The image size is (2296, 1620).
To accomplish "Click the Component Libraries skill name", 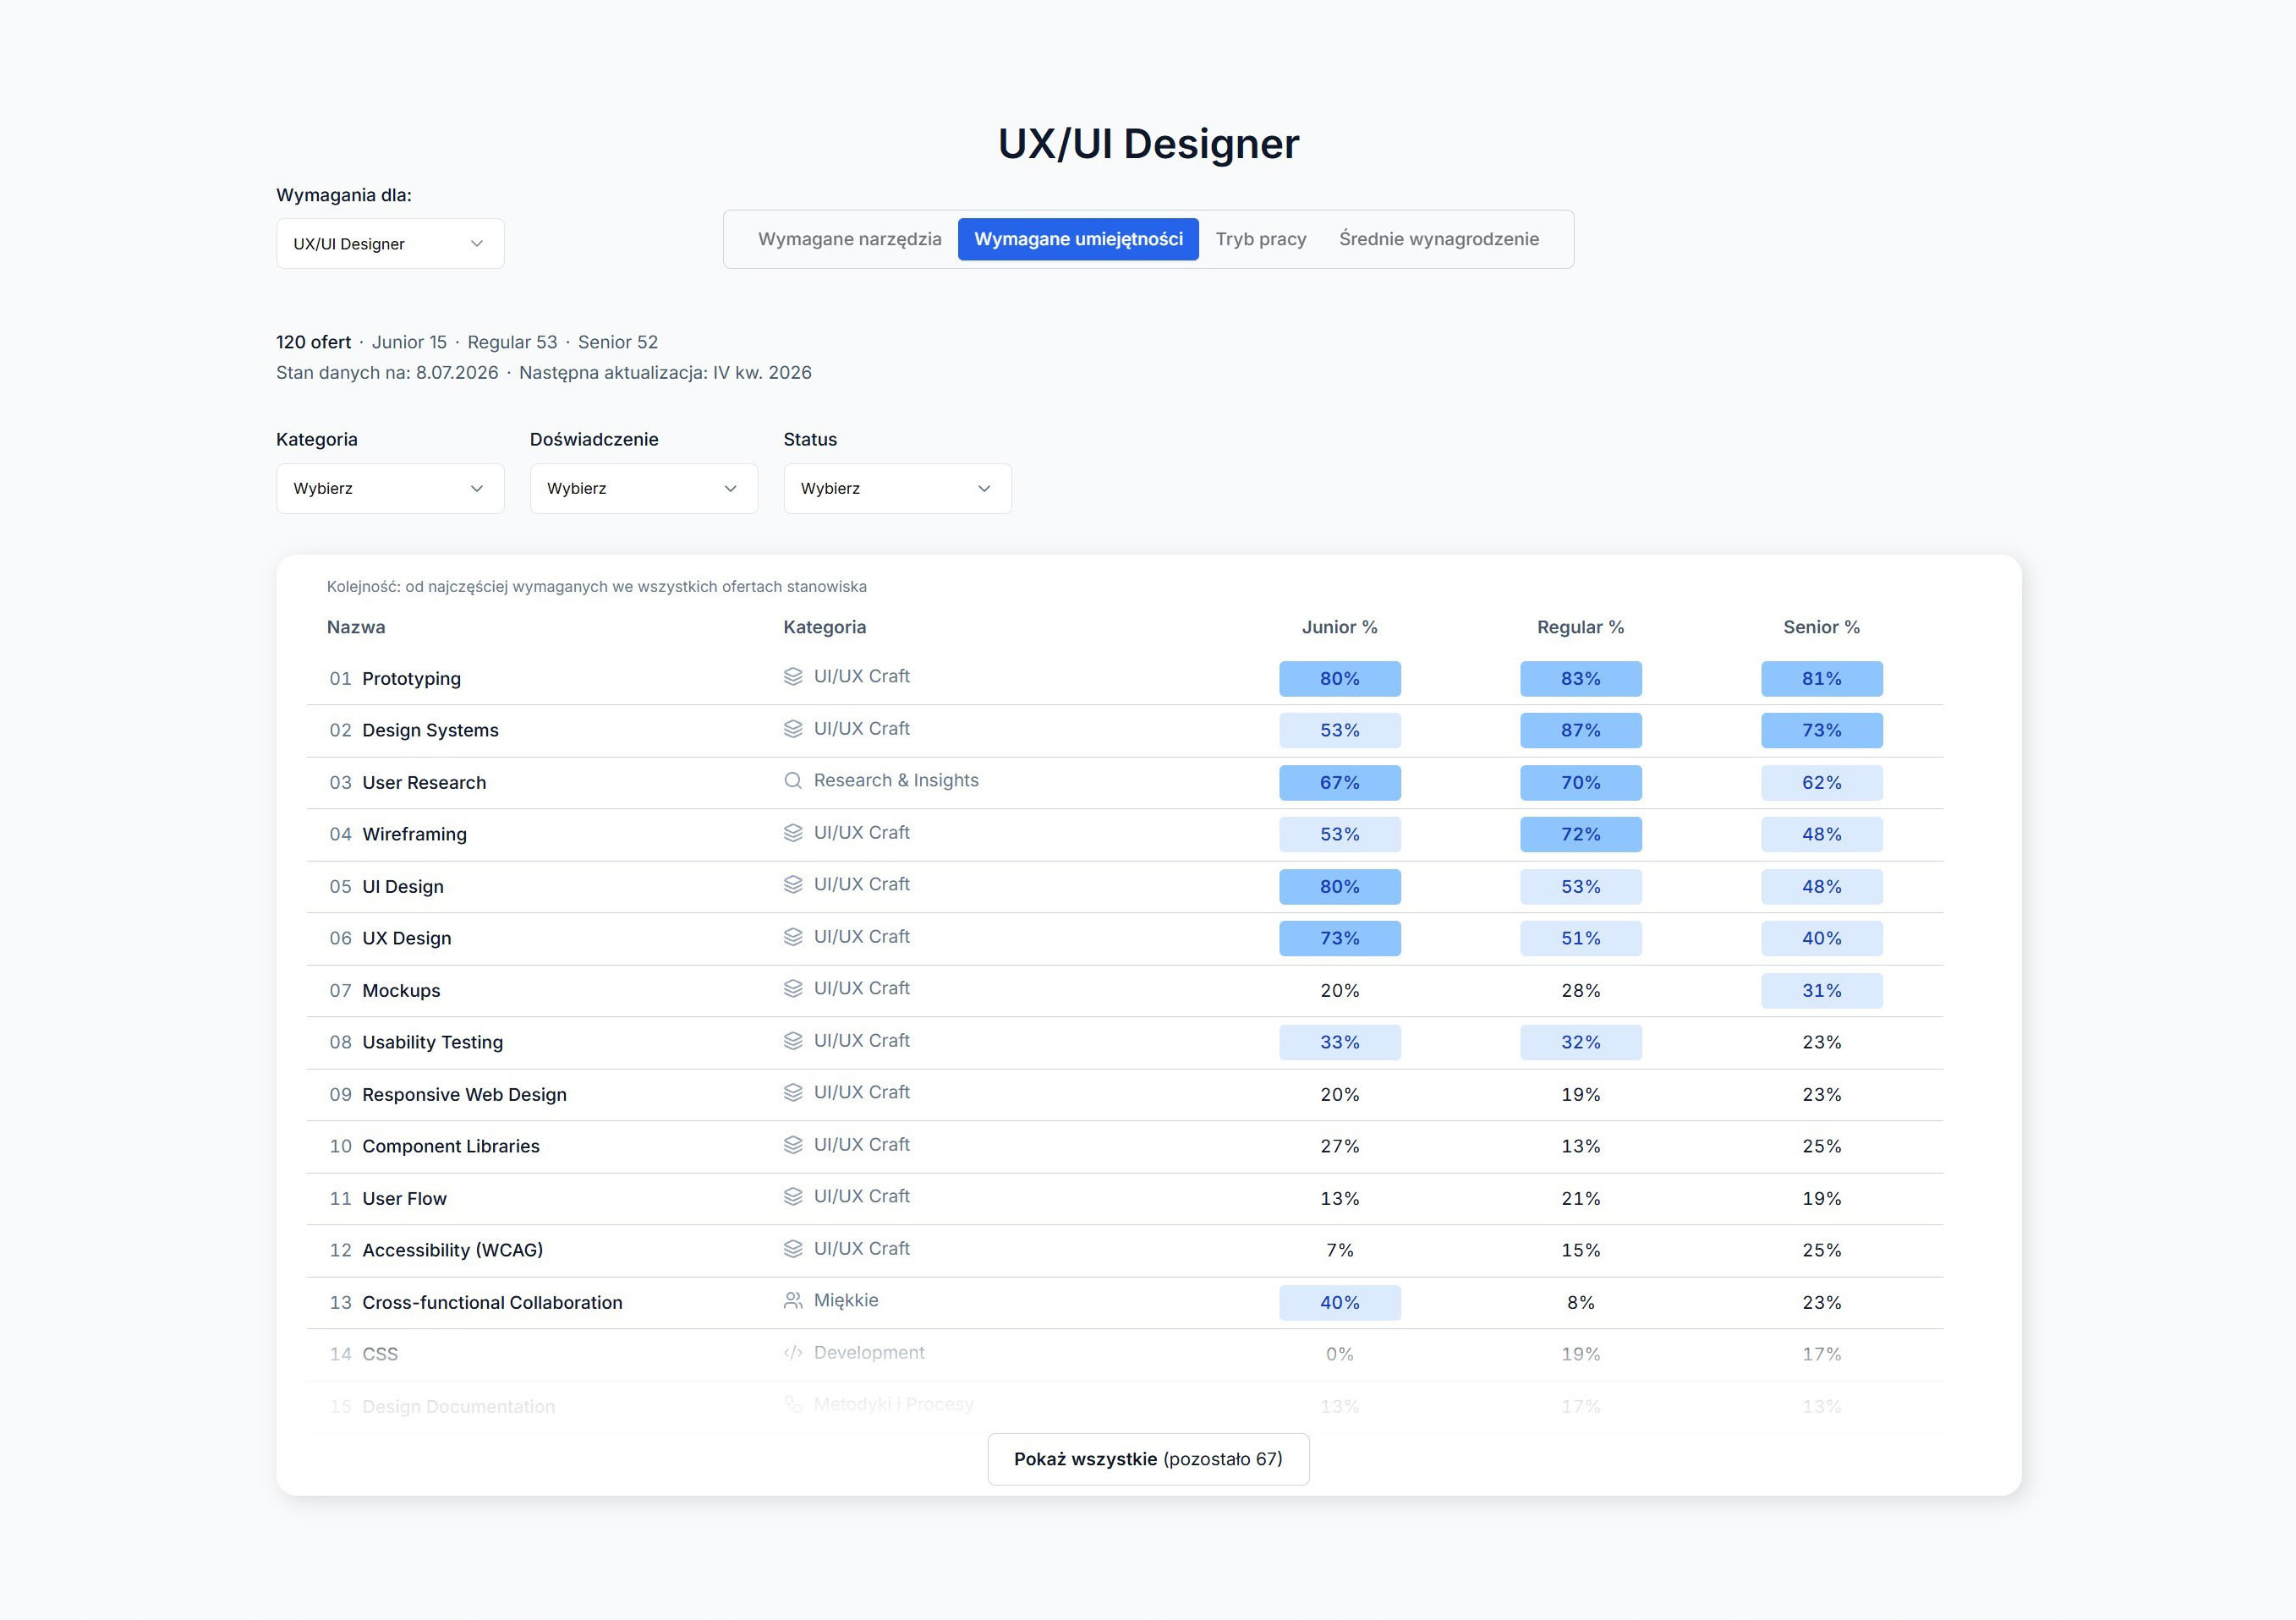I will point(450,1146).
